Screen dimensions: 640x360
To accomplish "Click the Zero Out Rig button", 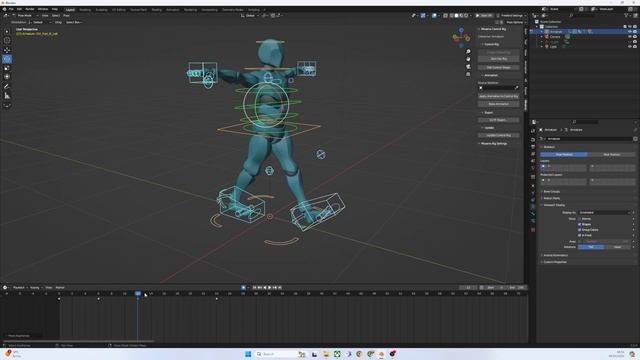I will click(x=499, y=59).
